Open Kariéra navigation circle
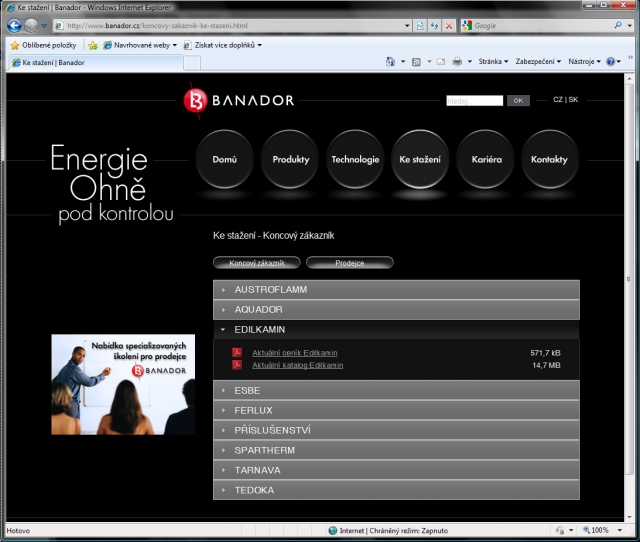This screenshot has height=542, width=640. tap(485, 159)
